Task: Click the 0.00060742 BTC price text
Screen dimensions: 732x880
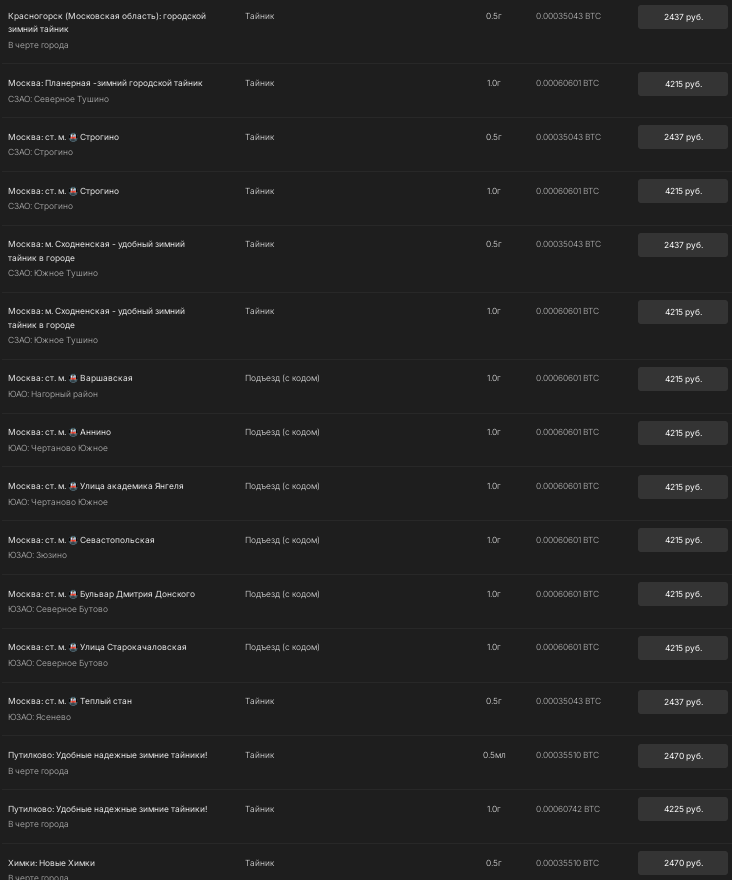Action: click(x=568, y=809)
